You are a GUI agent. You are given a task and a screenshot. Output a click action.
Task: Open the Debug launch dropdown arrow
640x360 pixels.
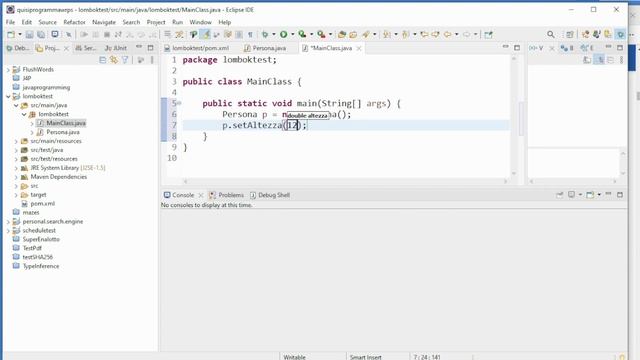[x=274, y=35]
